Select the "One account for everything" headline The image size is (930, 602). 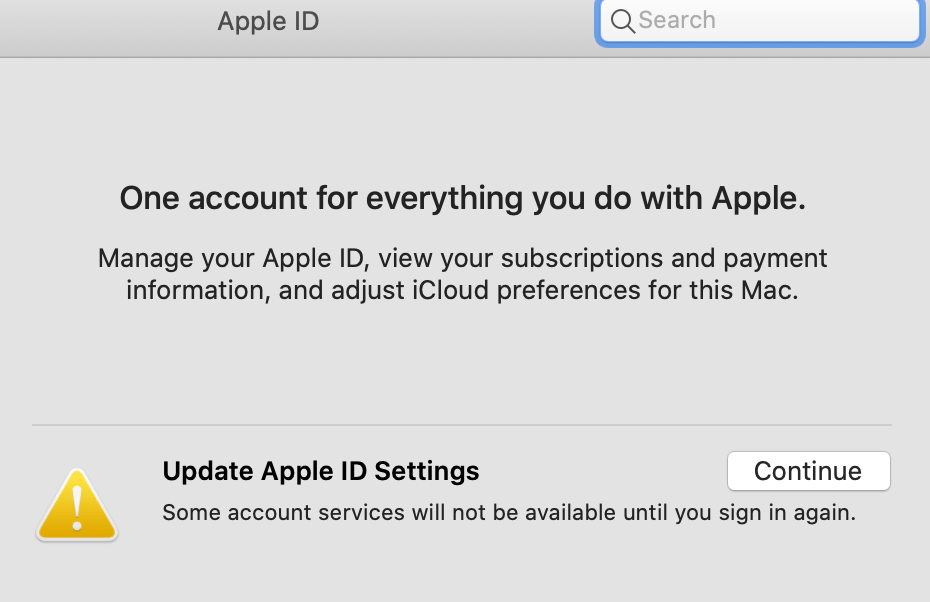point(462,198)
